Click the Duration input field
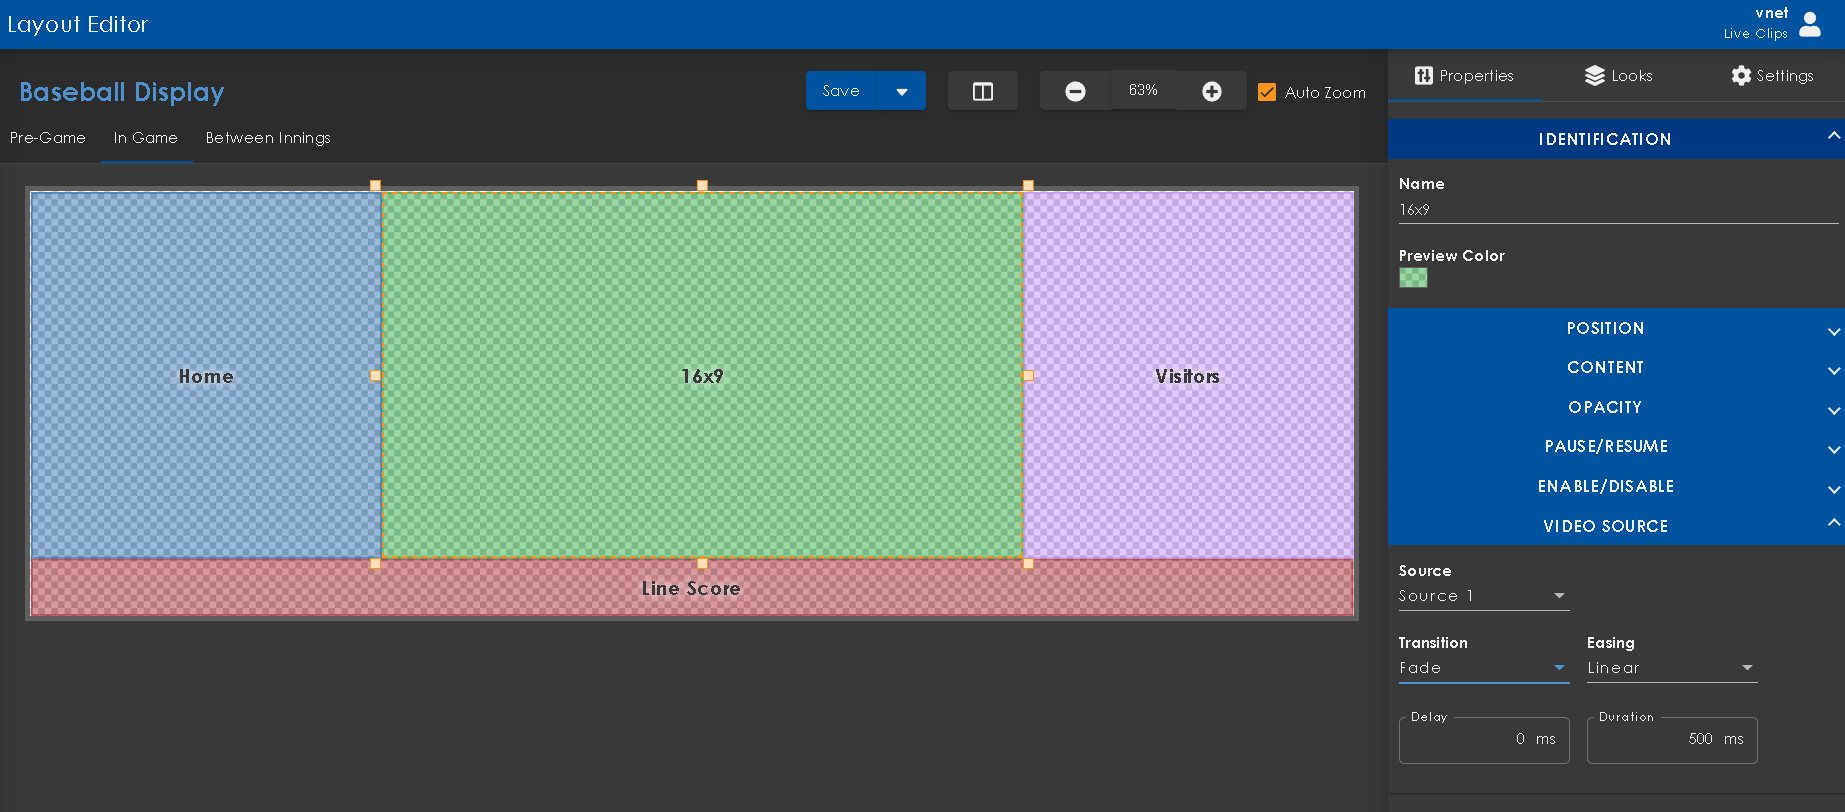Viewport: 1845px width, 812px height. 1672,740
